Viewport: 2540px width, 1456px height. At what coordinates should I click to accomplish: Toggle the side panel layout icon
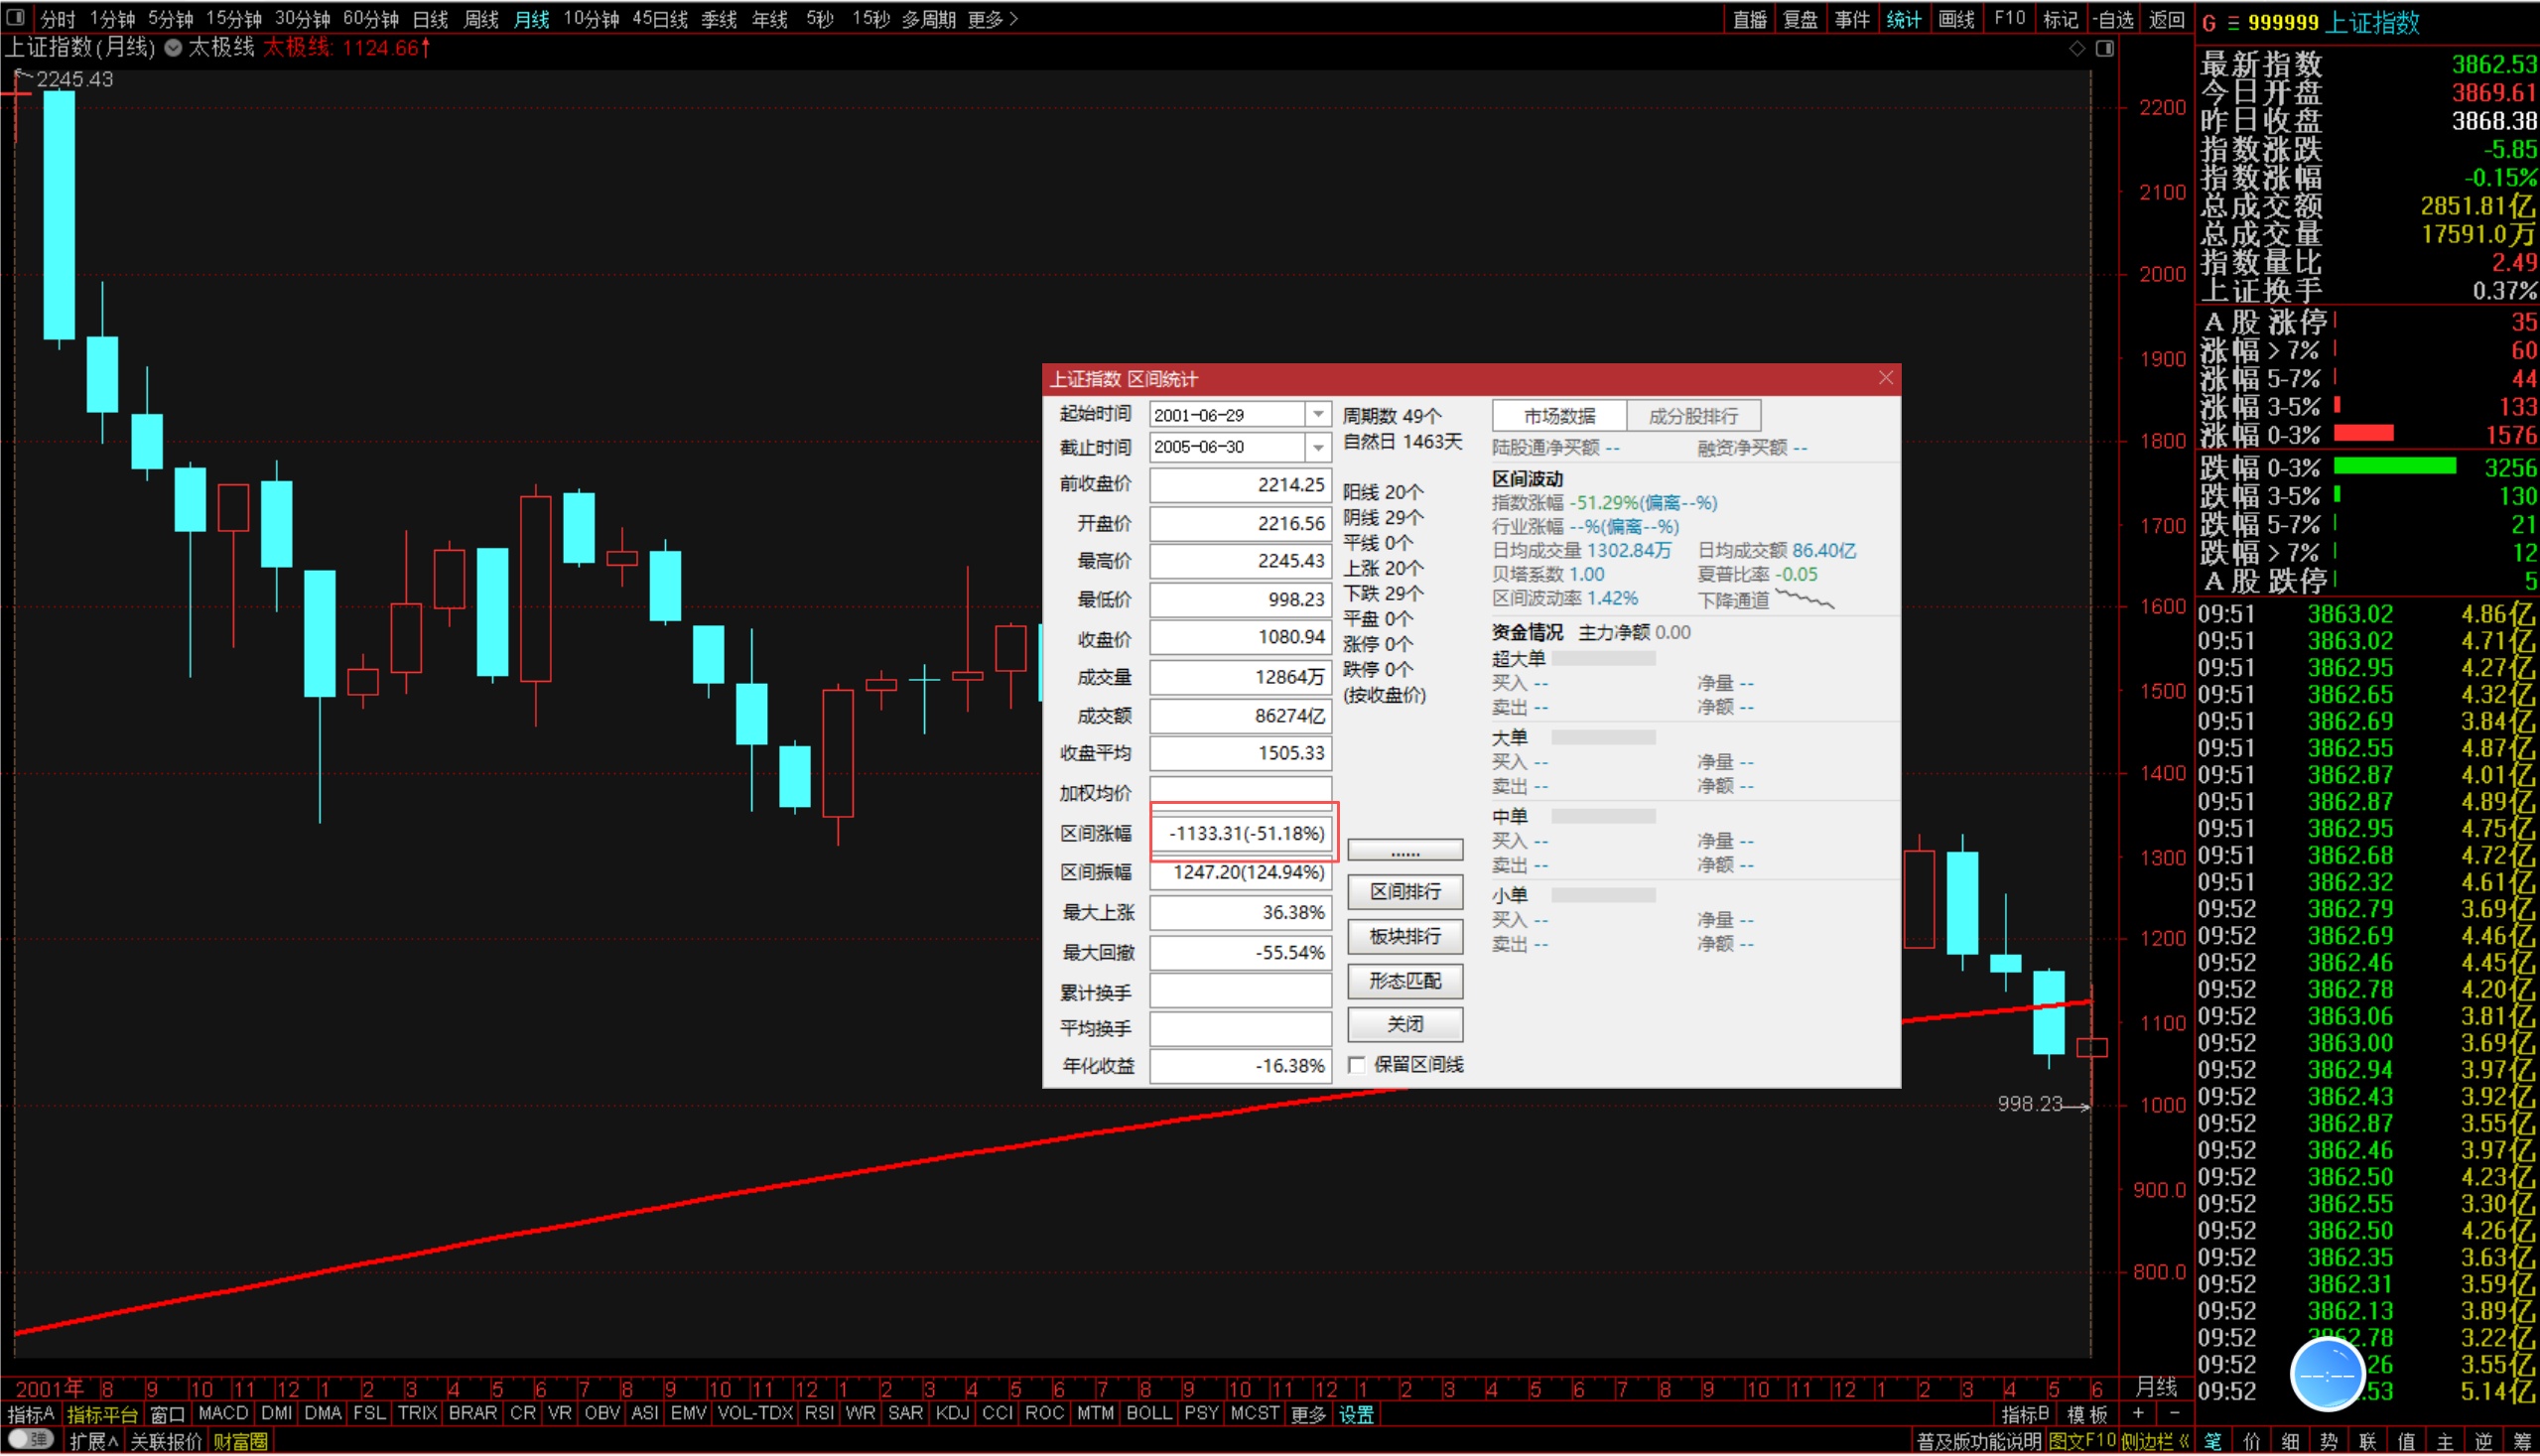2105,49
